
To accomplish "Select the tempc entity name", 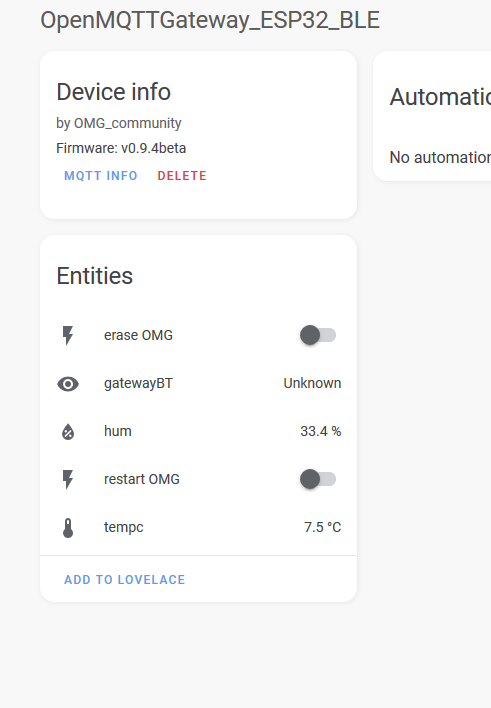I will coord(124,527).
